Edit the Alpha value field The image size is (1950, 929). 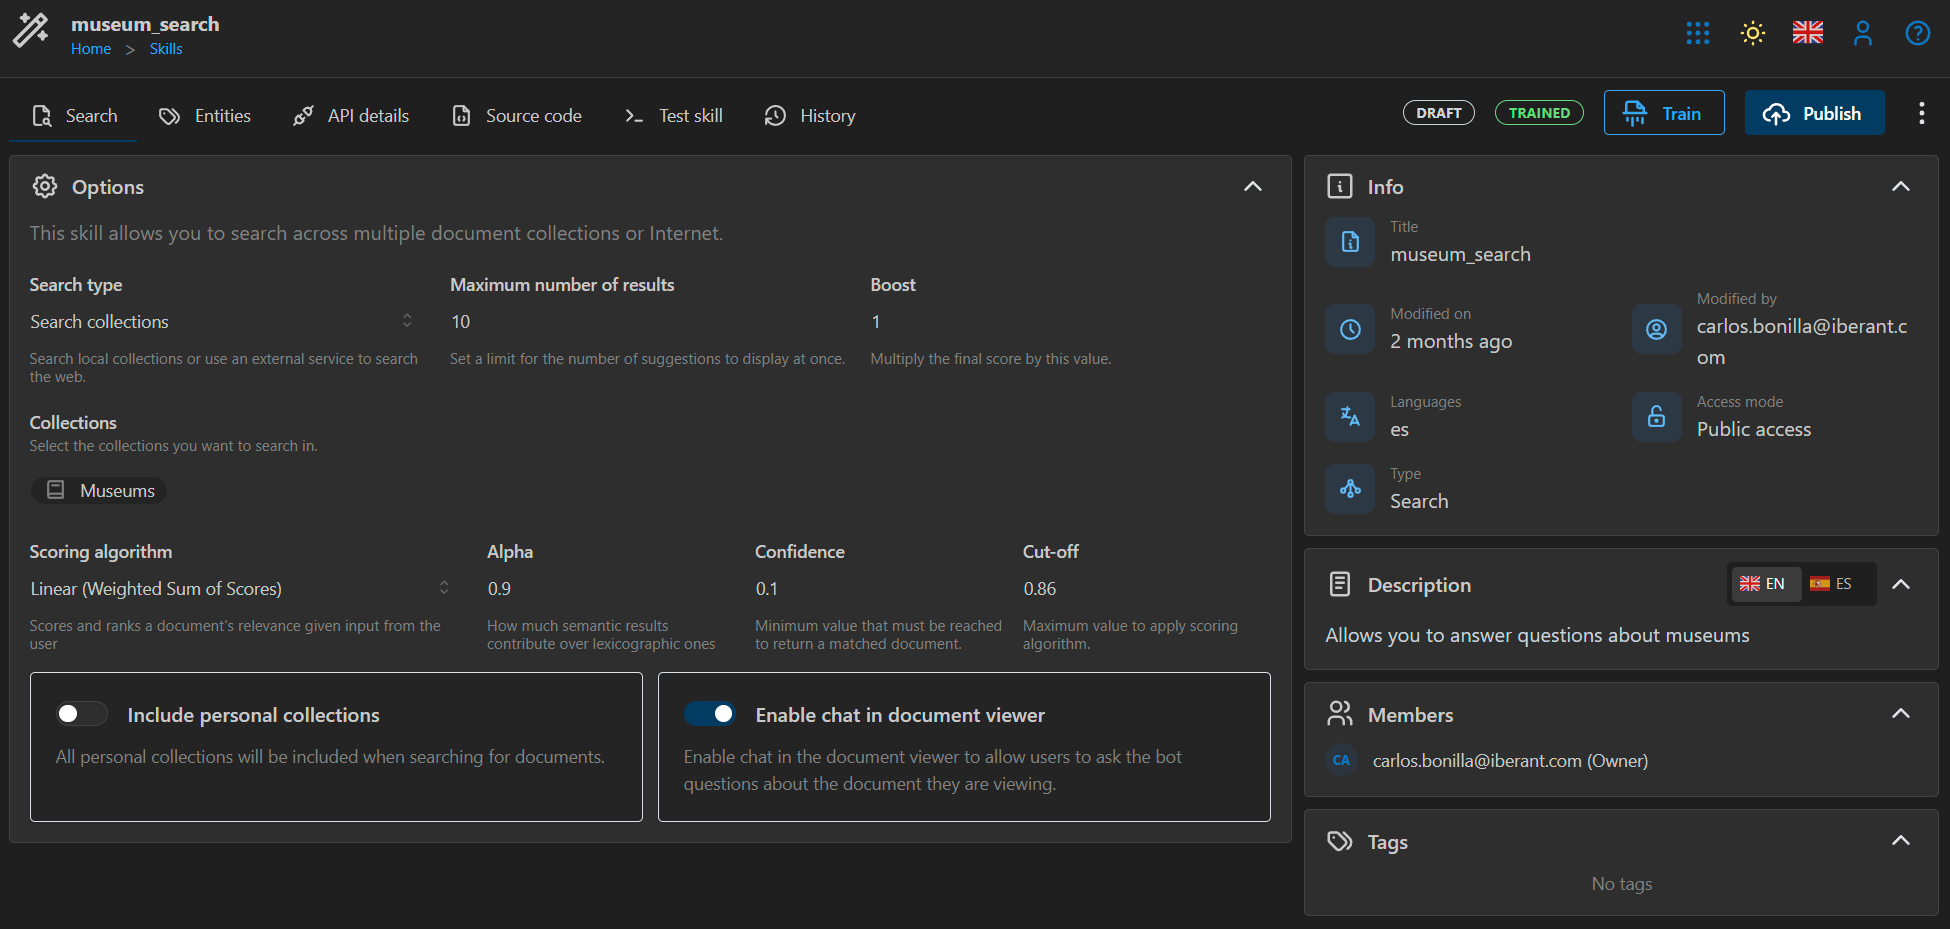[610, 589]
